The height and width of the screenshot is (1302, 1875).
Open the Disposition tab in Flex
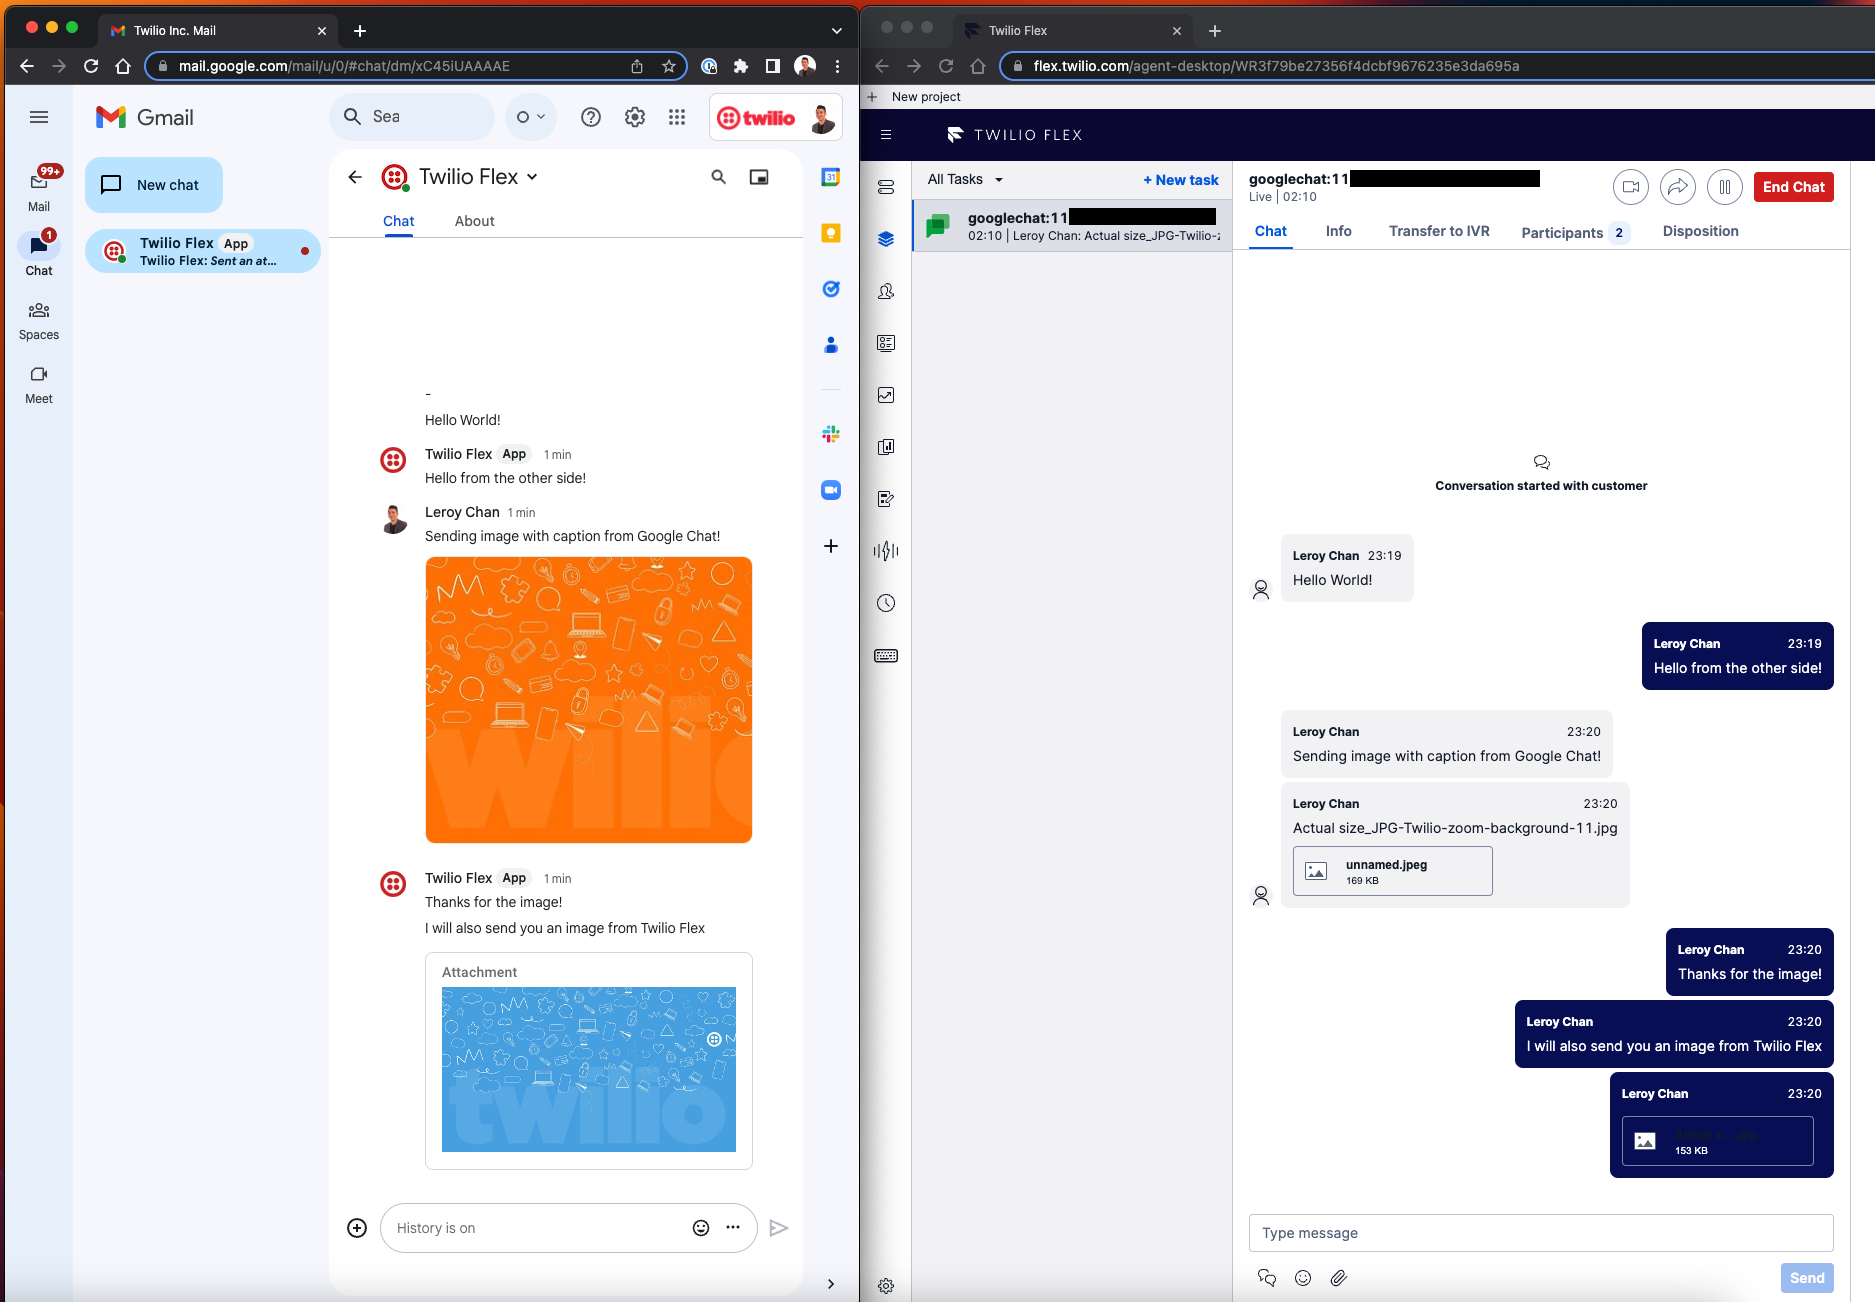pos(1700,231)
